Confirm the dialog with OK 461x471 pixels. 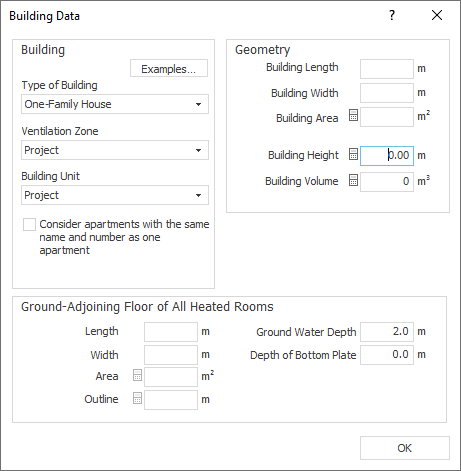point(405,448)
